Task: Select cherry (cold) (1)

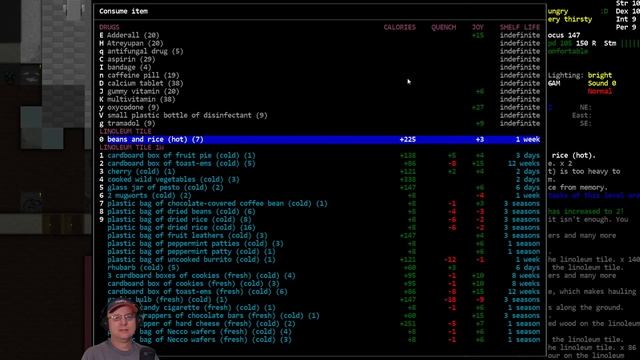Action: (x=141, y=171)
